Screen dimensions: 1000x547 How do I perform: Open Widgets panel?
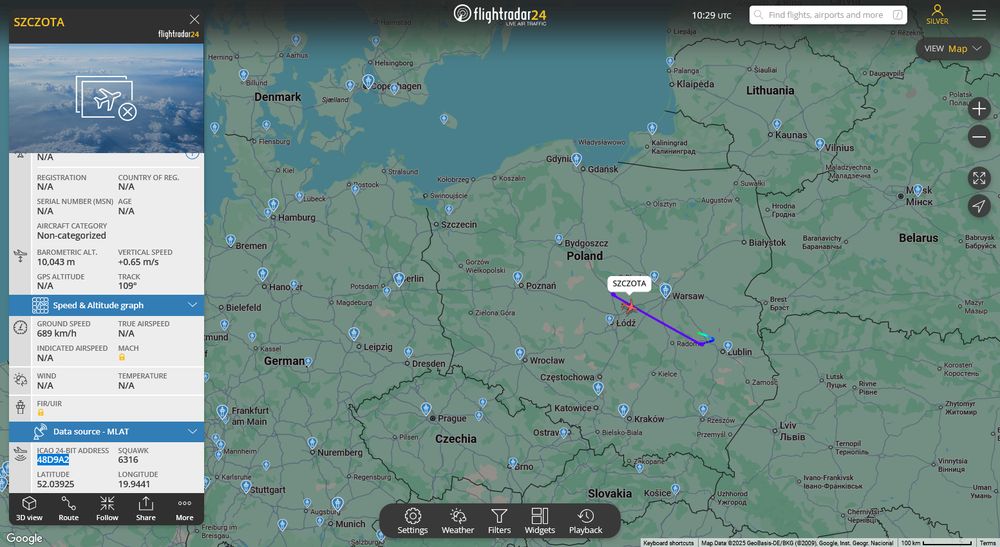pyautogui.click(x=540, y=521)
